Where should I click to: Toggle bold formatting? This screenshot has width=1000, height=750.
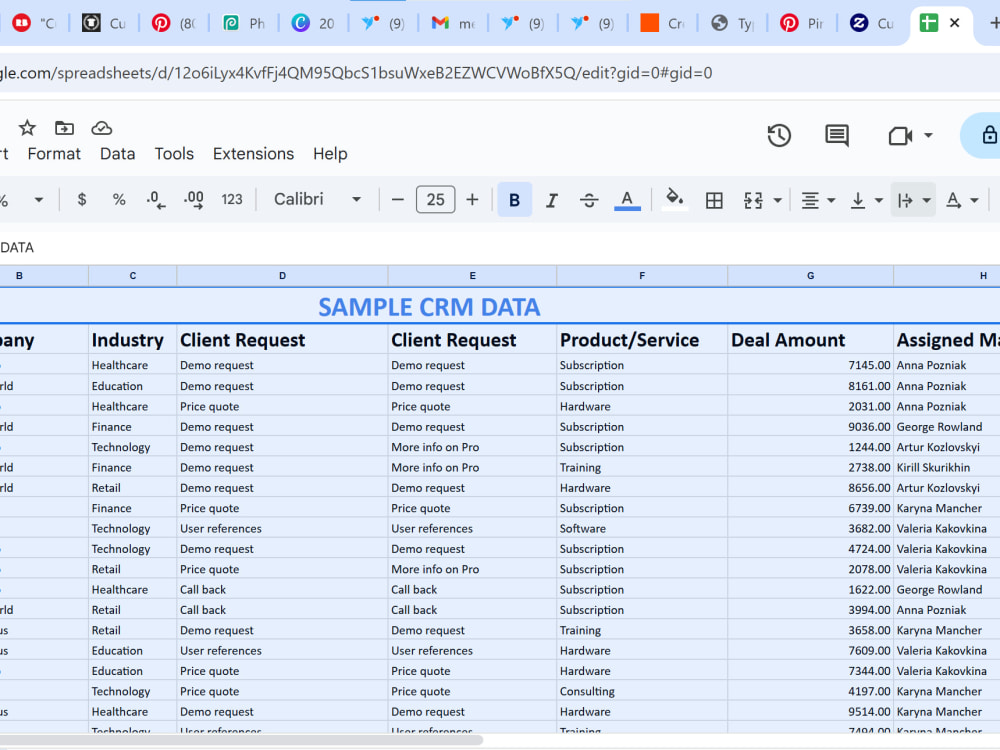coord(515,200)
